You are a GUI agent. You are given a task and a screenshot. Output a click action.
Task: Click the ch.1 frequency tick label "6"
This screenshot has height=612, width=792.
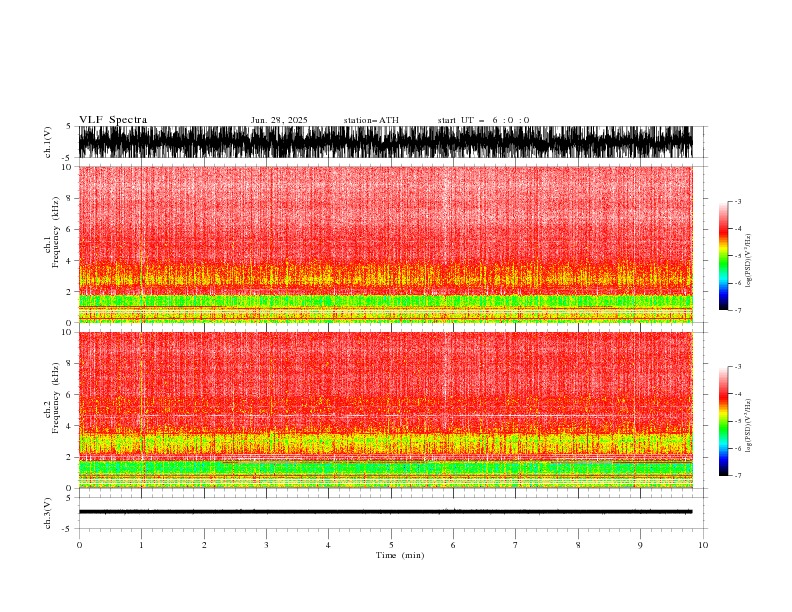(69, 229)
